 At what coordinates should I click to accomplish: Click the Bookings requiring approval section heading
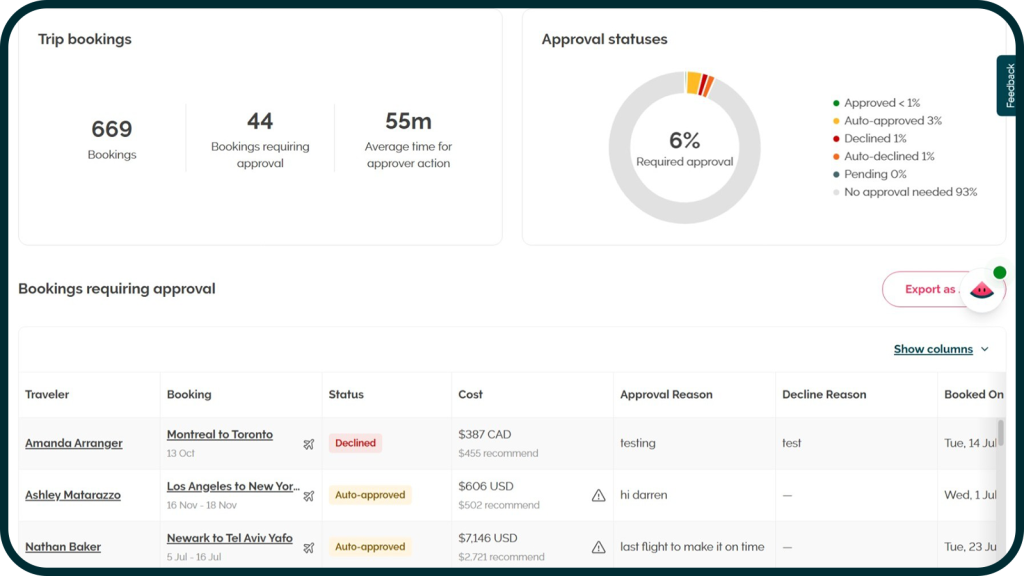tap(117, 289)
